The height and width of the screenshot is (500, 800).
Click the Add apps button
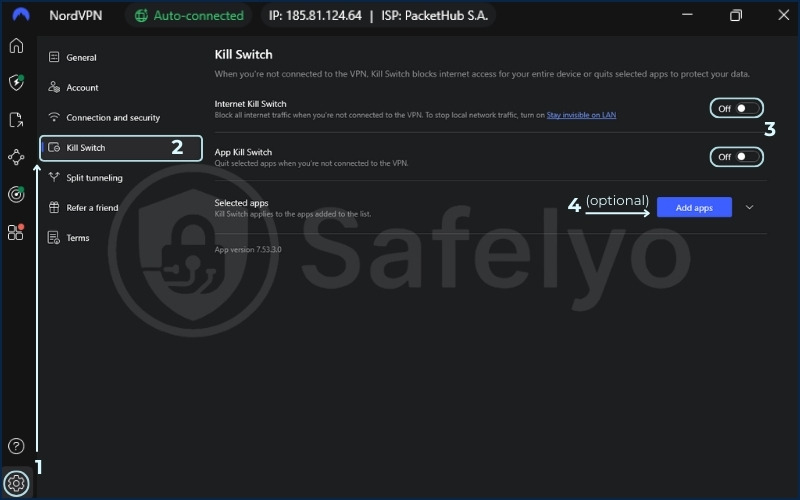pos(694,207)
